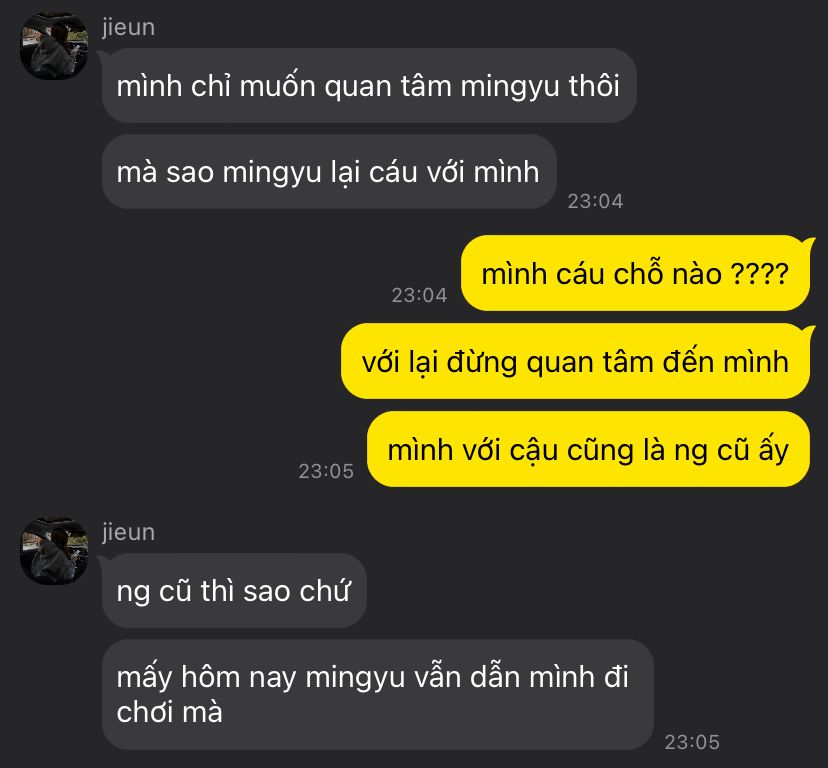Select sent message 'với lại đừng quan tâm đến mình'
This screenshot has height=768, width=828.
(x=575, y=361)
